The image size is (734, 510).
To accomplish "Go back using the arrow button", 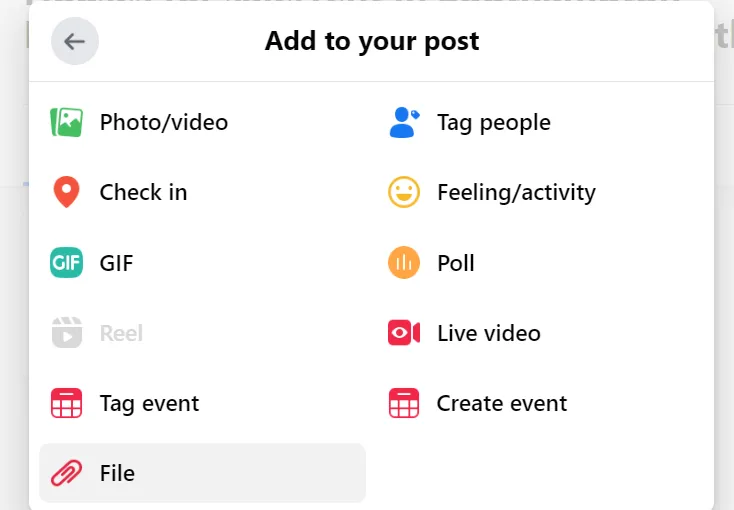I will click(75, 41).
